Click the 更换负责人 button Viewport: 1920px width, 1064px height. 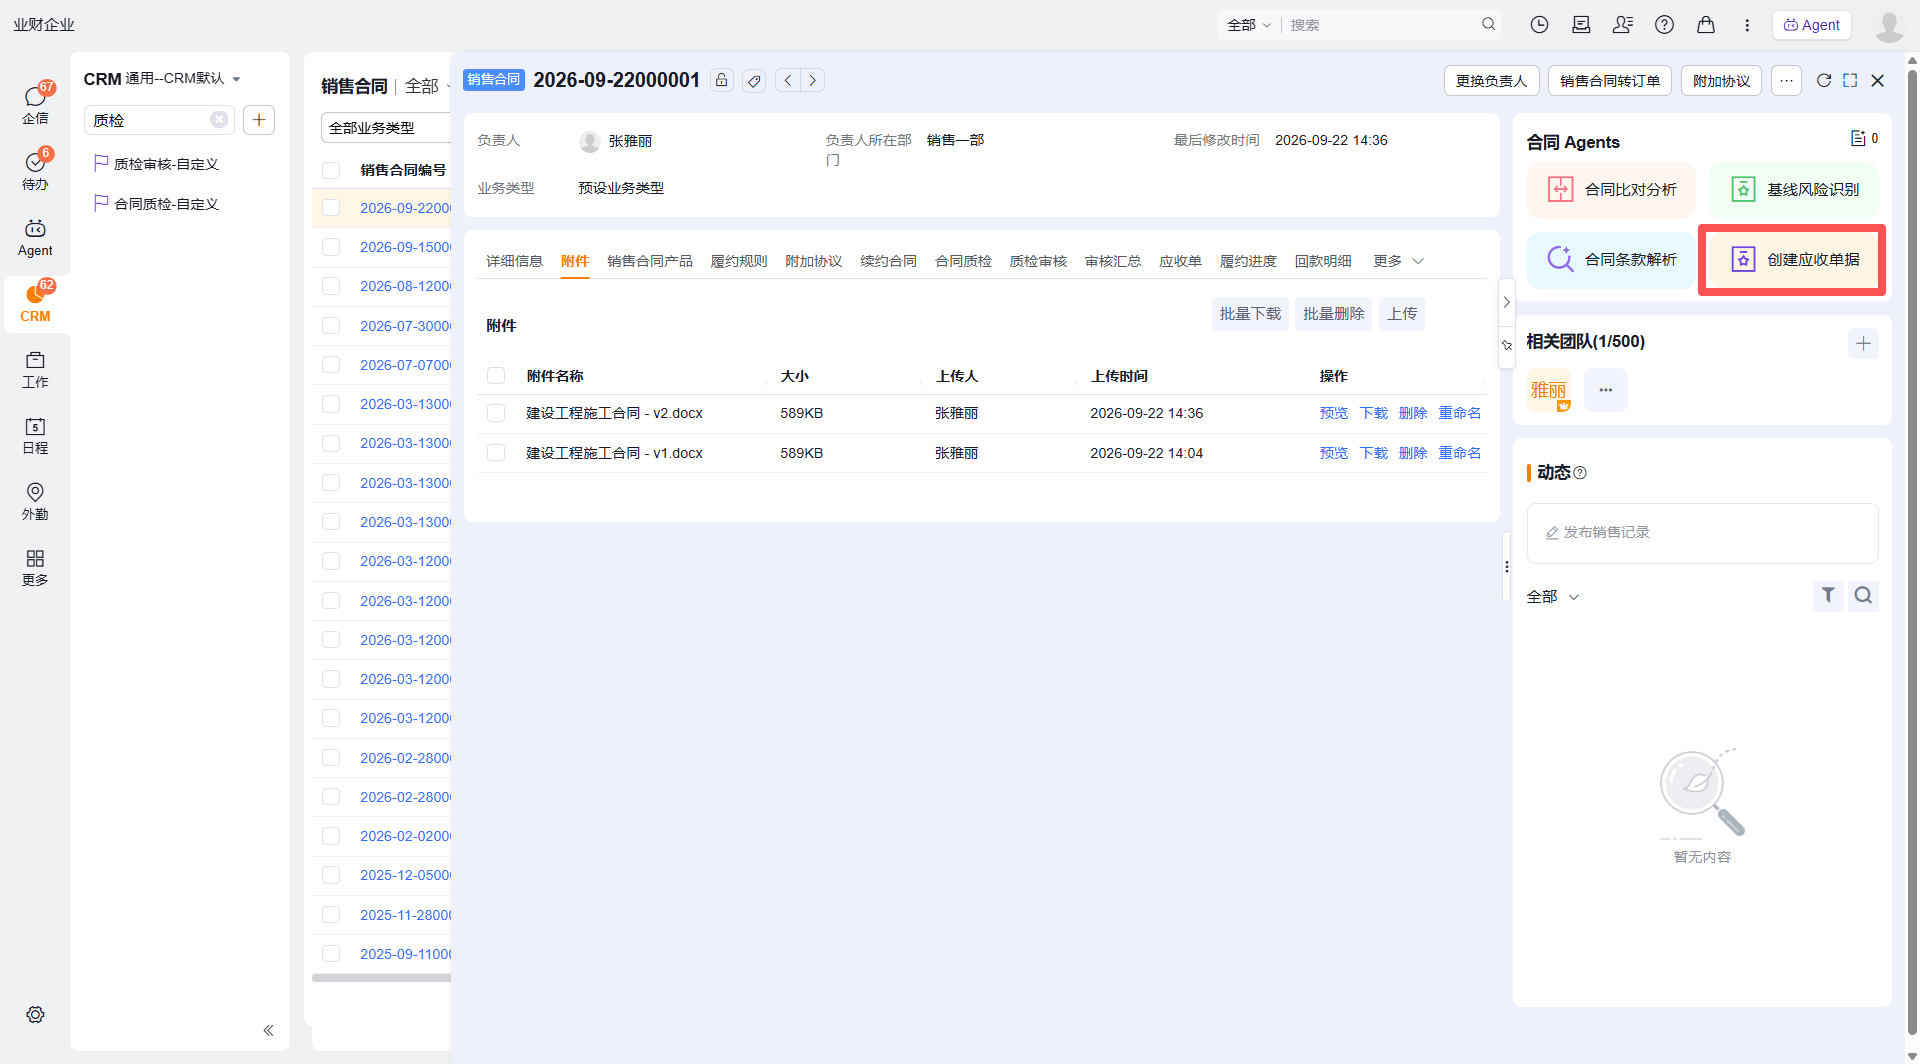pyautogui.click(x=1491, y=81)
